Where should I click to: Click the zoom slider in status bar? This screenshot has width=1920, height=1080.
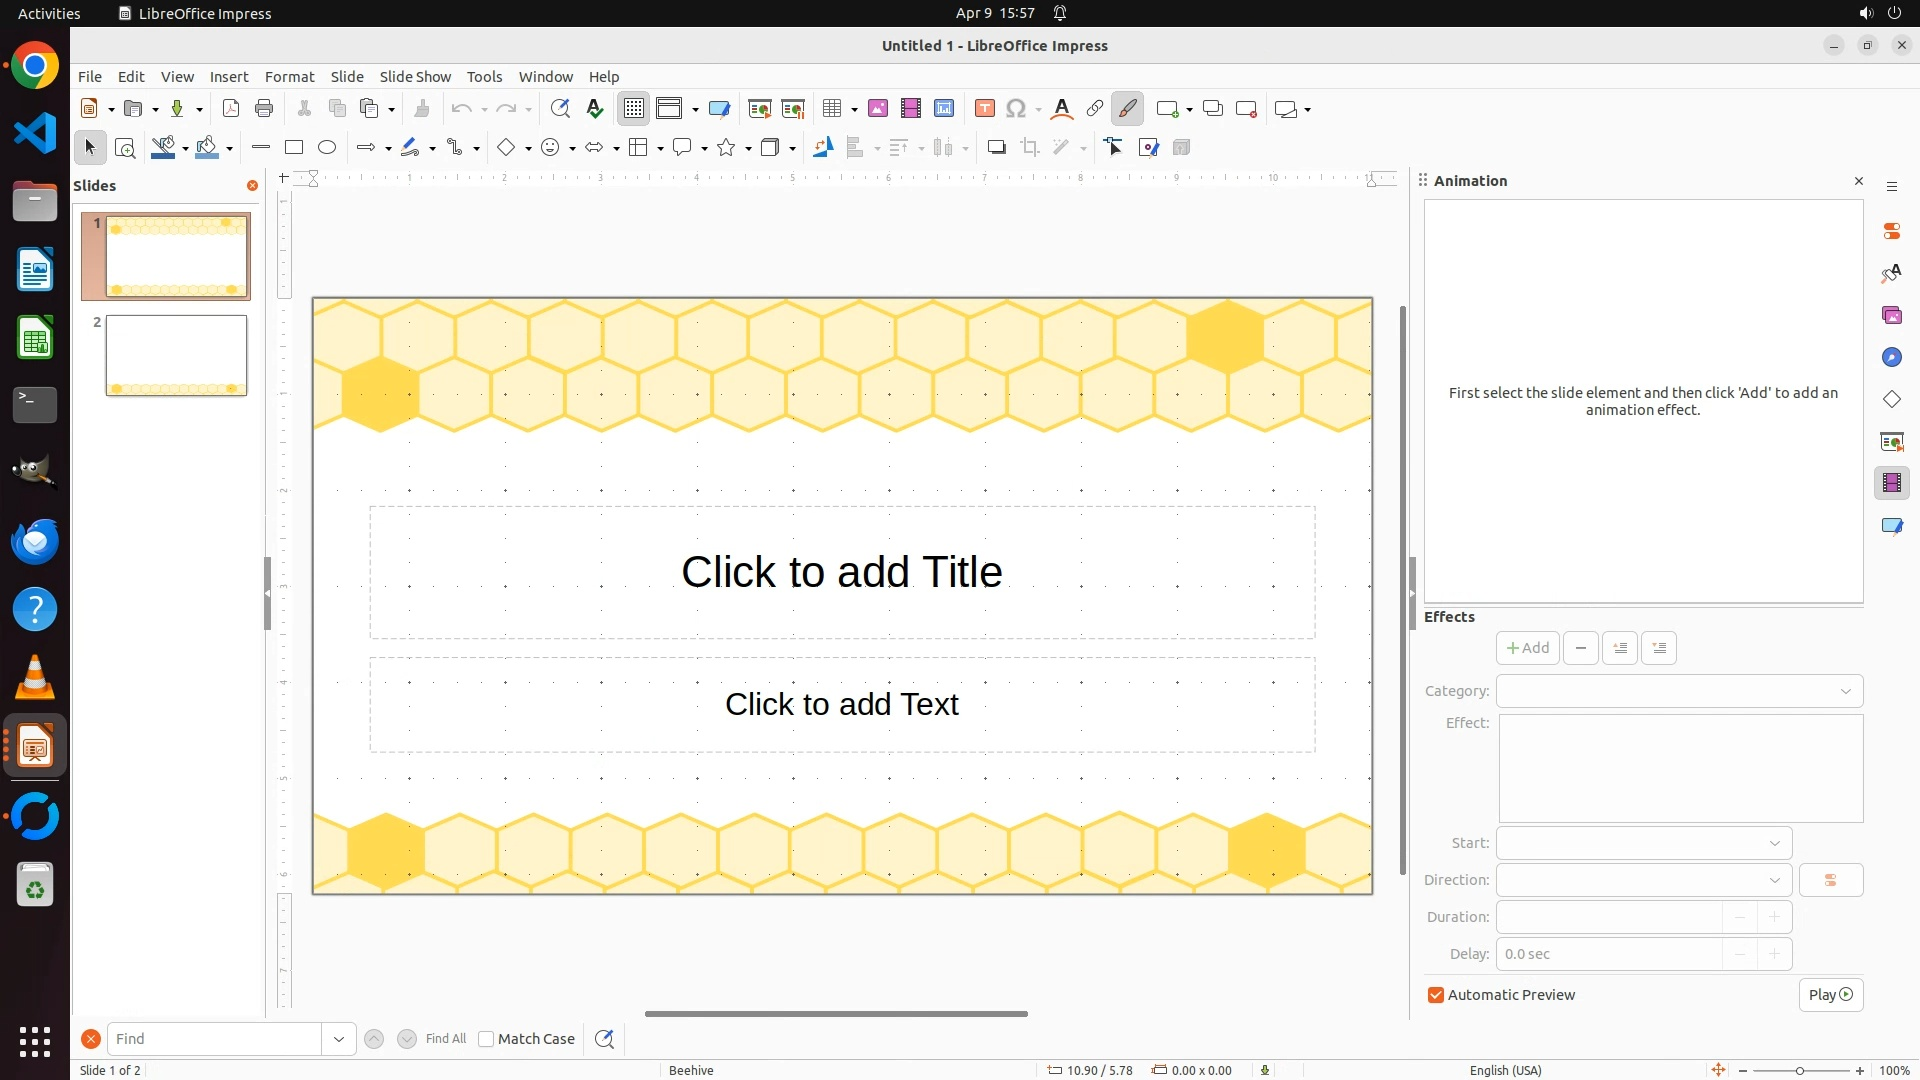[x=1799, y=1070]
